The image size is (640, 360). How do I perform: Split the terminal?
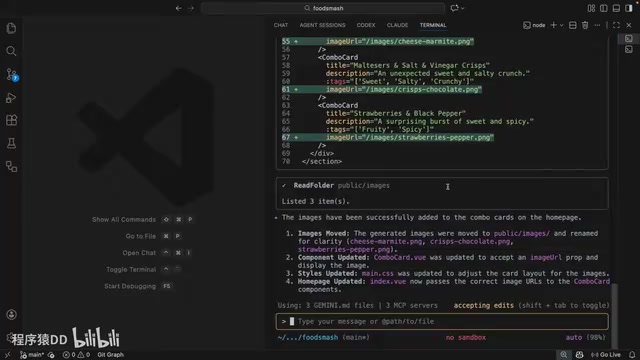coord(573,25)
